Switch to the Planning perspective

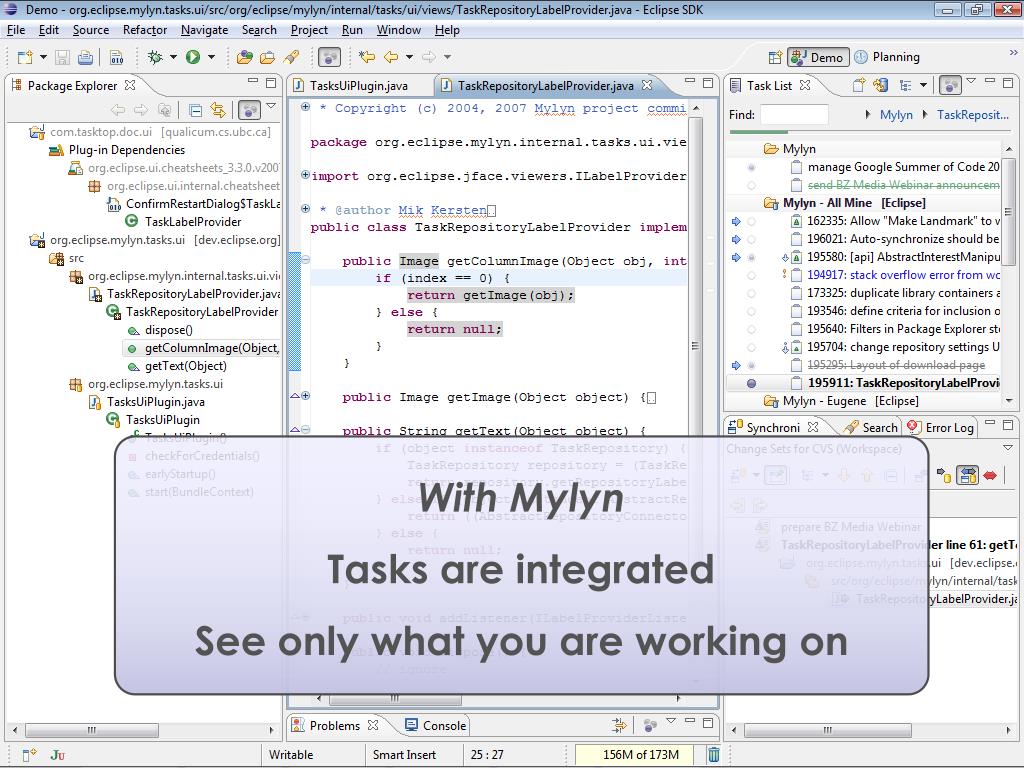point(888,57)
